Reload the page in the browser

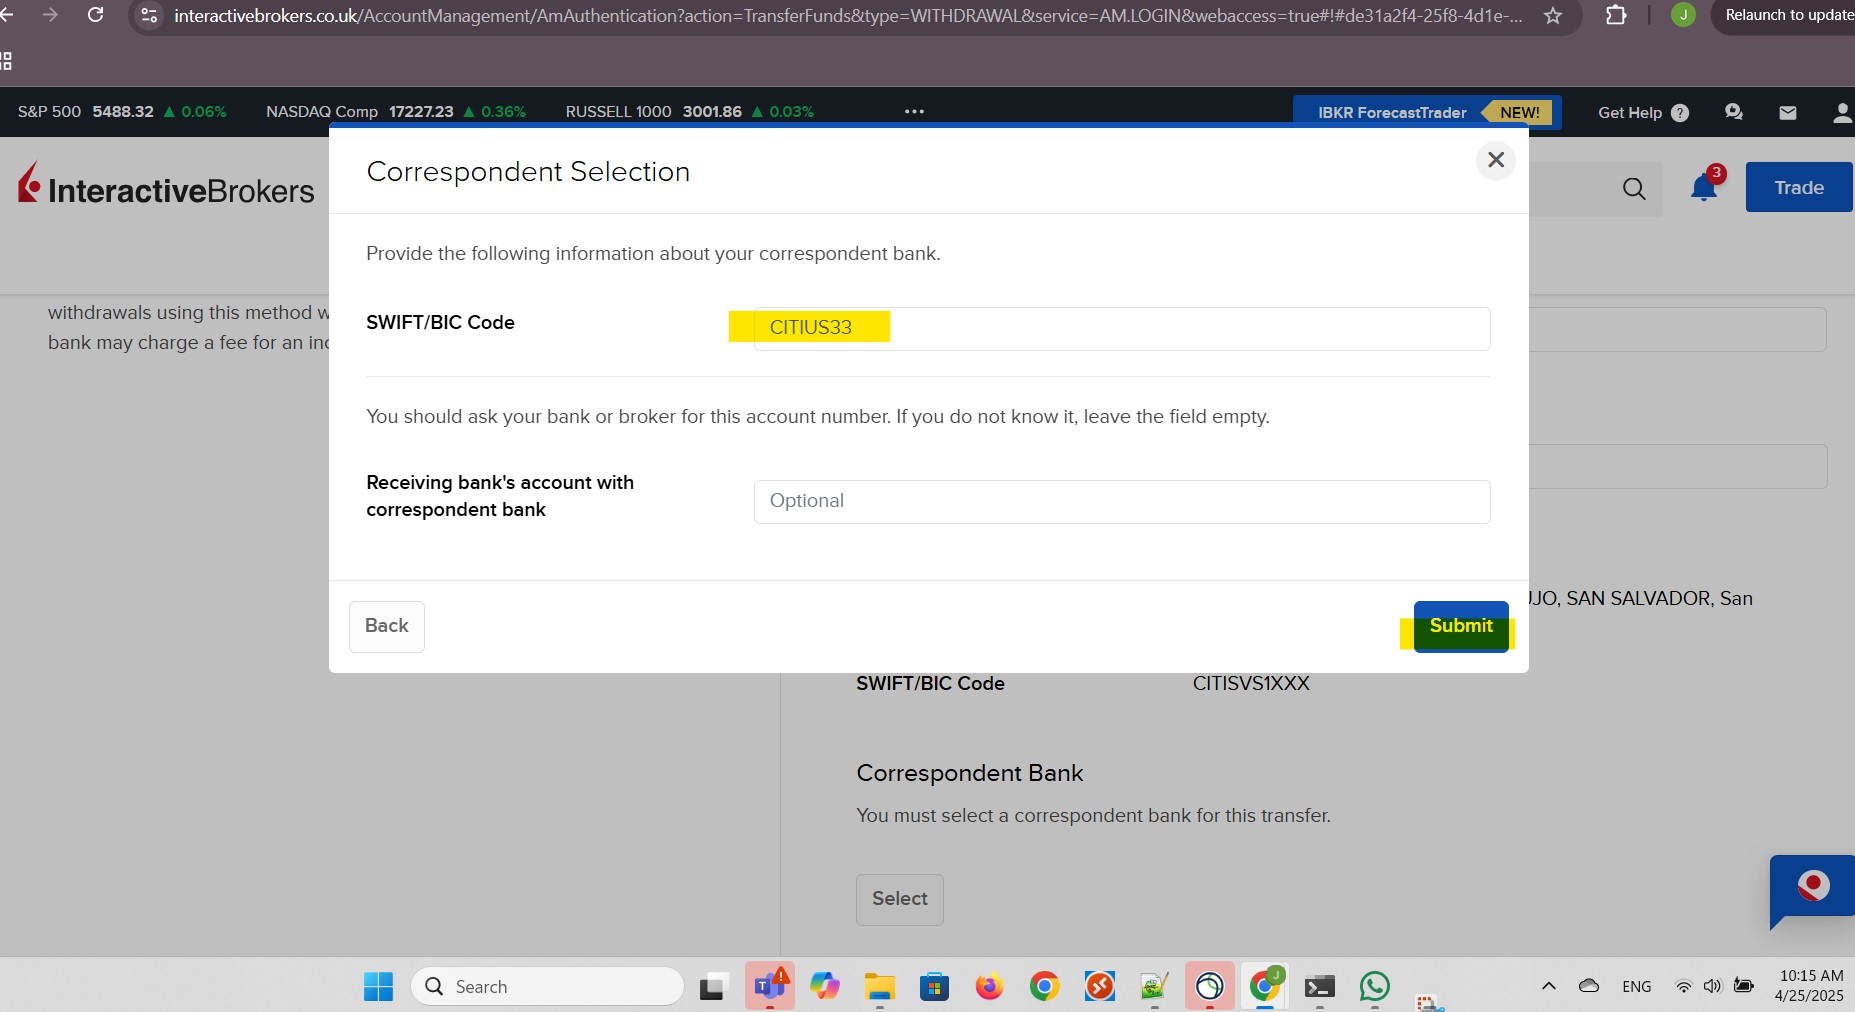(95, 15)
